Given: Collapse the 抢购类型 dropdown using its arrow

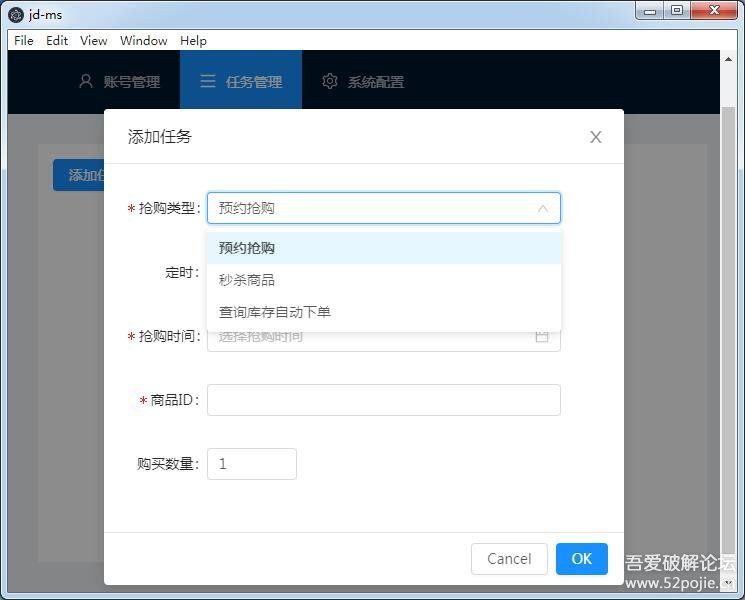Looking at the screenshot, I should click(x=543, y=208).
